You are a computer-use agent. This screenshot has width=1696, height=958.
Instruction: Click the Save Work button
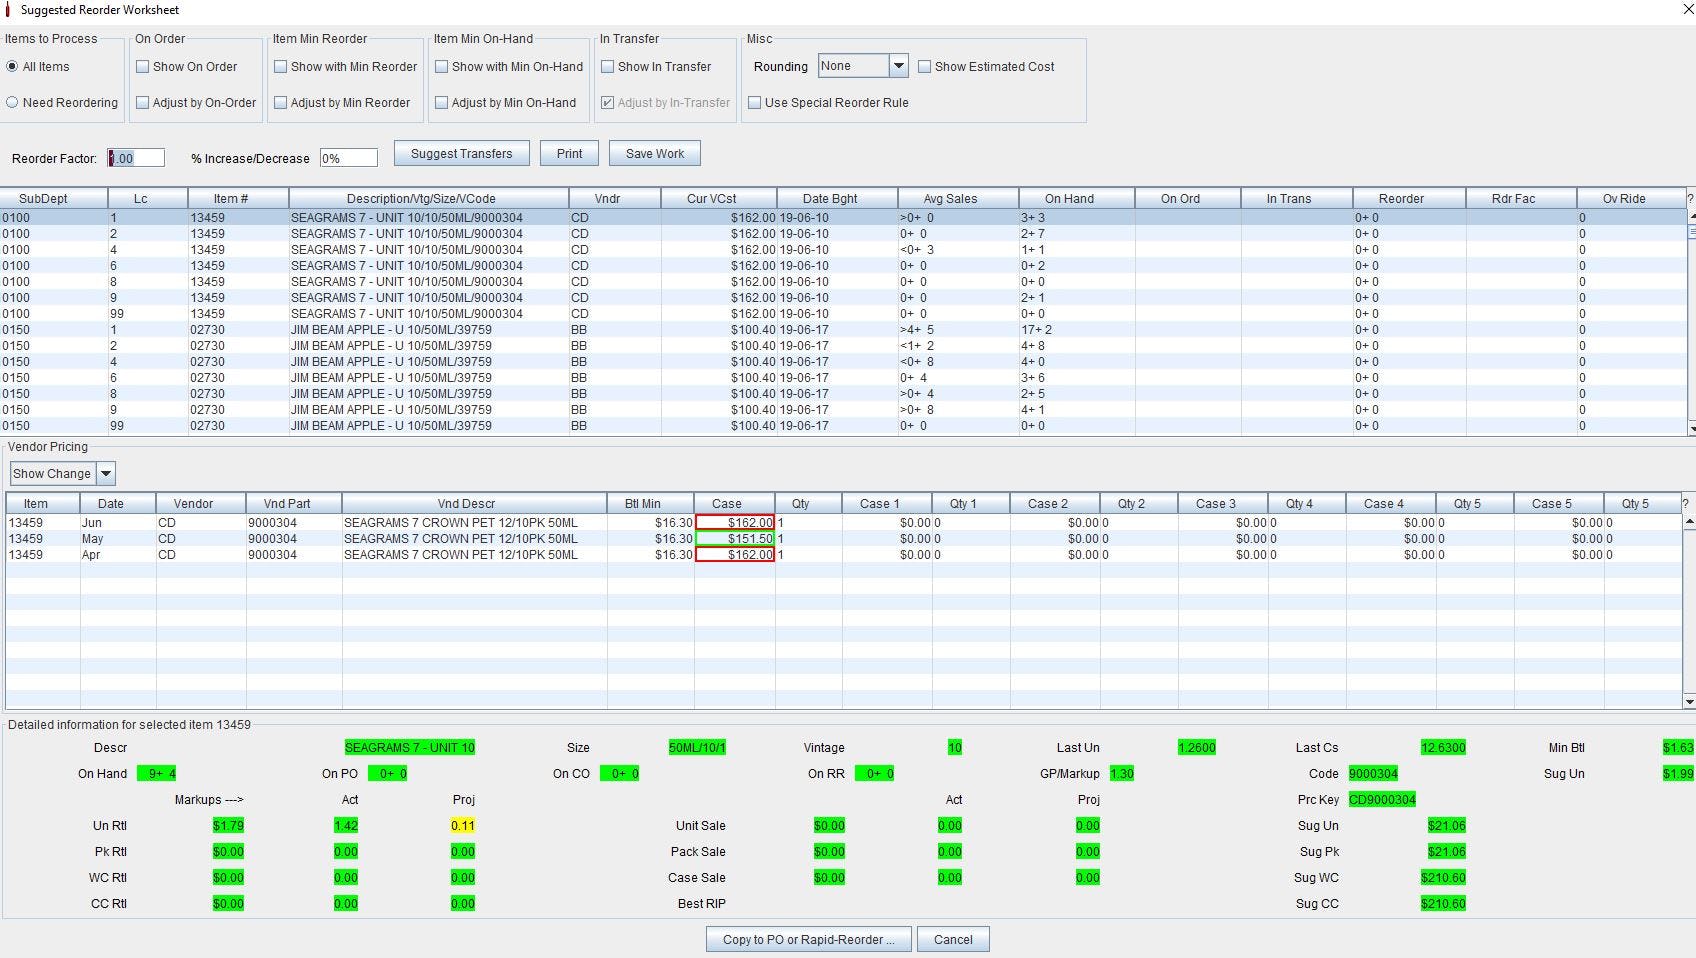[654, 153]
